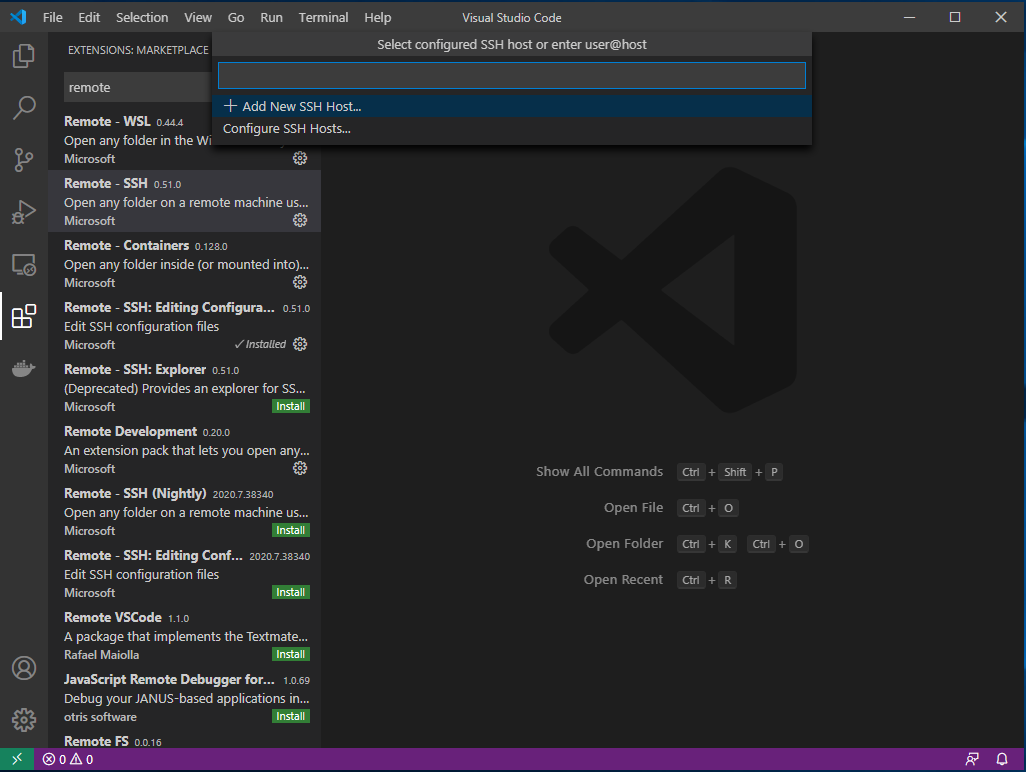
Task: Open the Remote Explorer view
Action: [24, 264]
